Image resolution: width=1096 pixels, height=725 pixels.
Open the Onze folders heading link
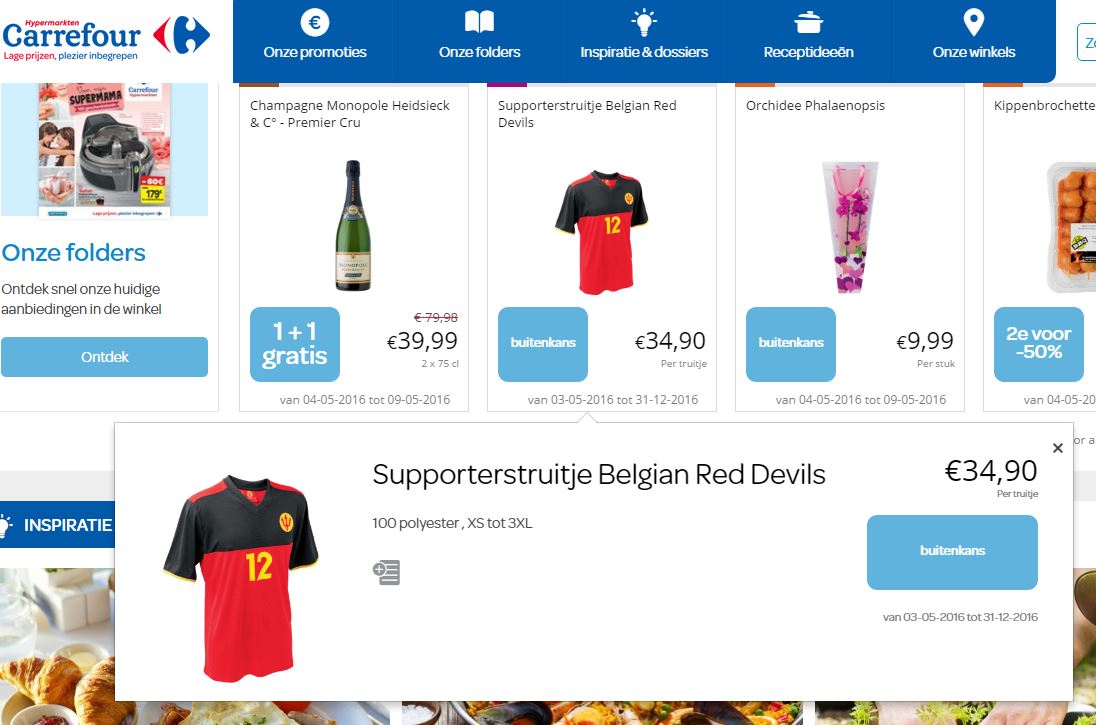point(73,252)
